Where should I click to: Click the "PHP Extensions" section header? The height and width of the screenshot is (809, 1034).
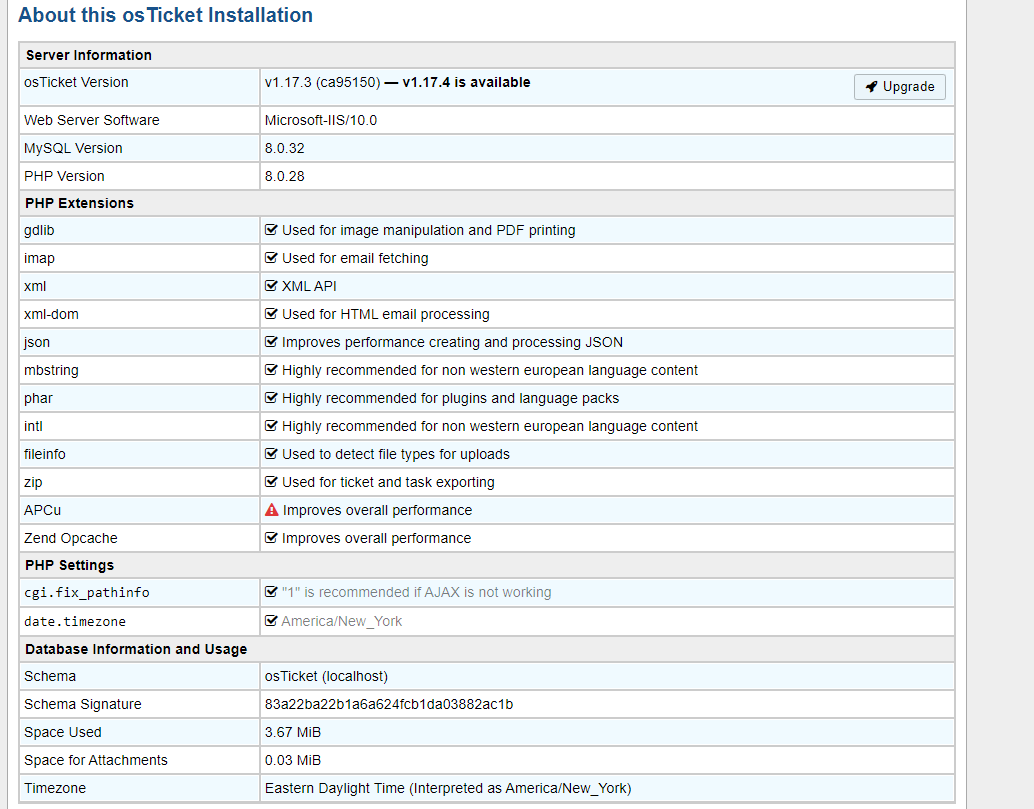point(79,203)
